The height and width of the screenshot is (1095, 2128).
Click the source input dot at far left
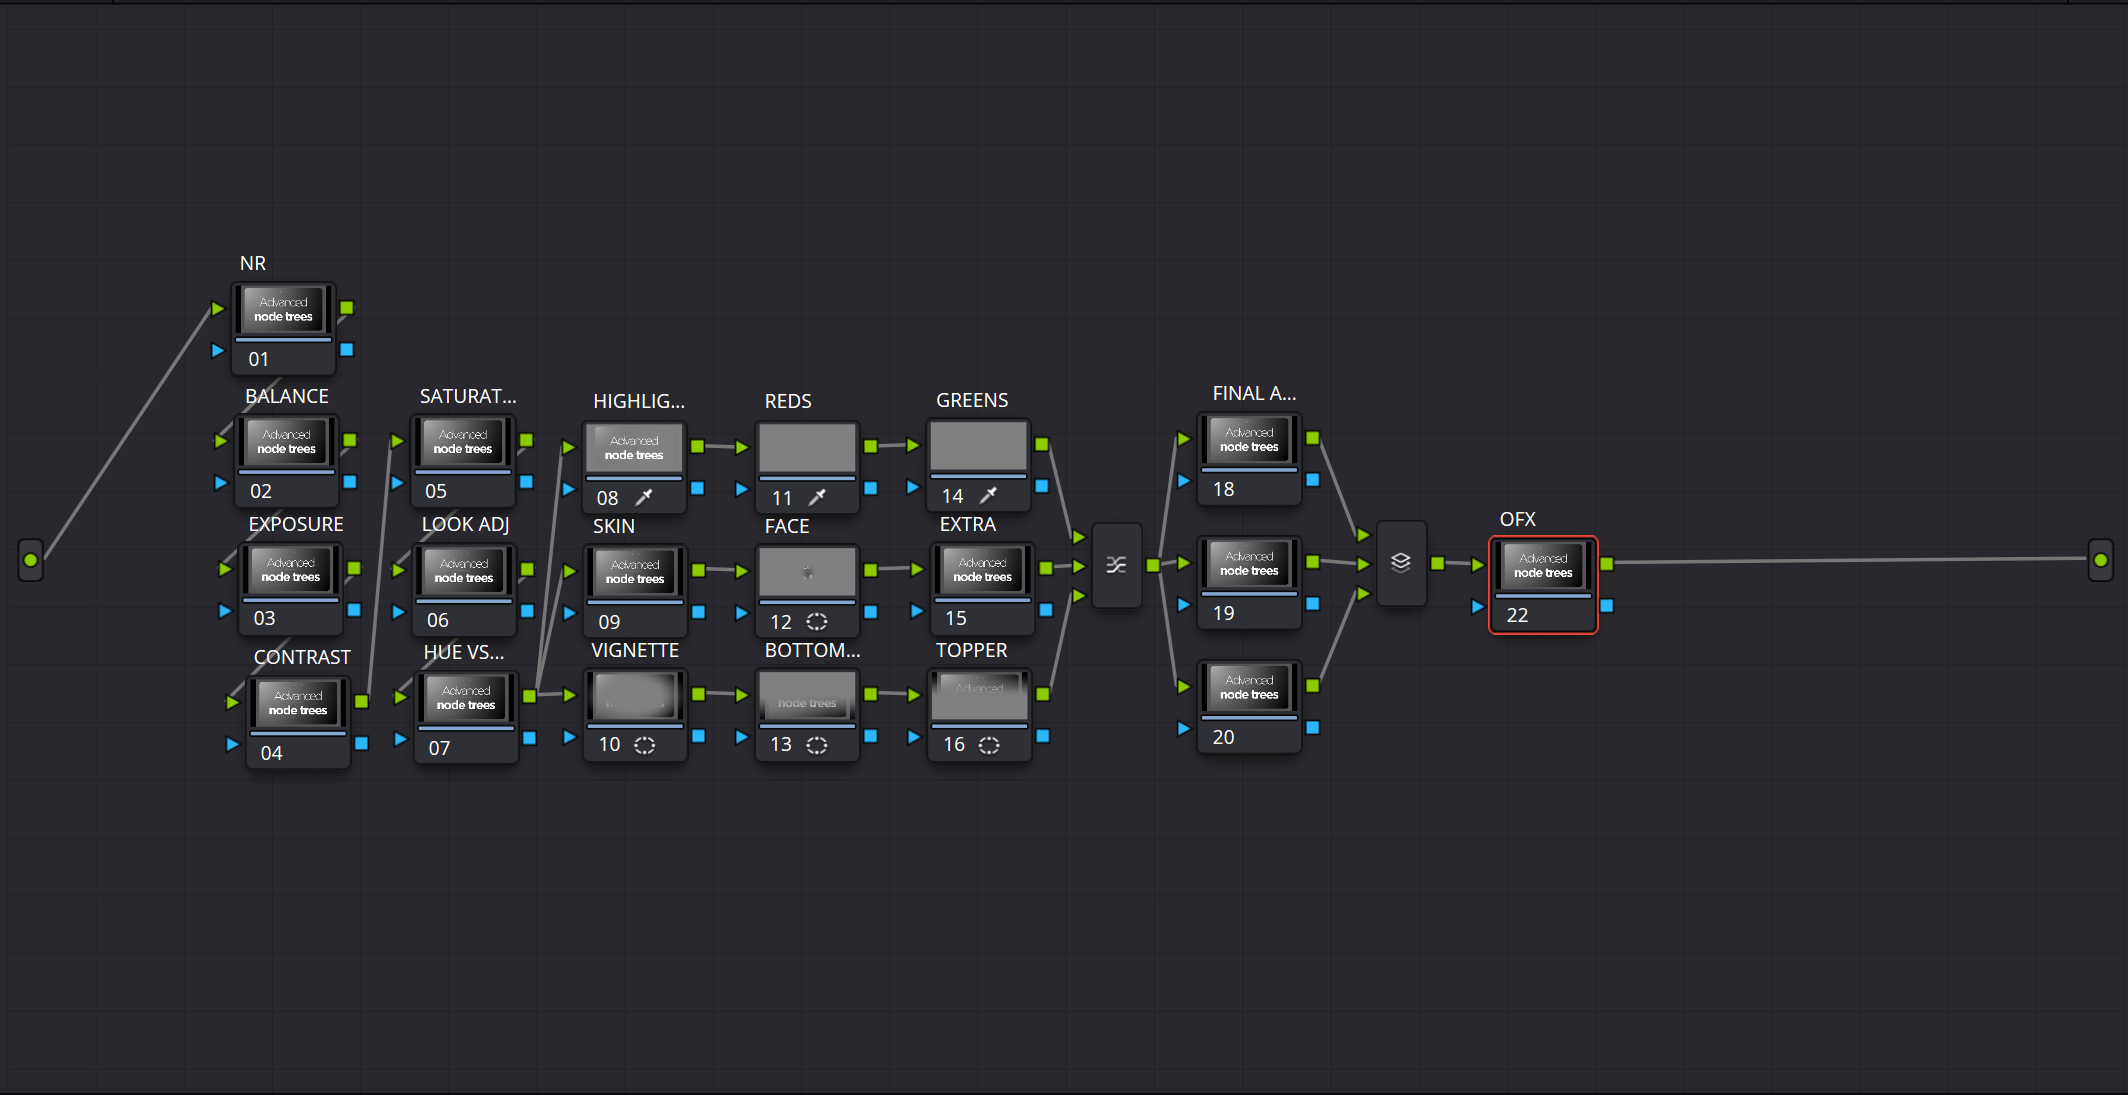[30, 561]
